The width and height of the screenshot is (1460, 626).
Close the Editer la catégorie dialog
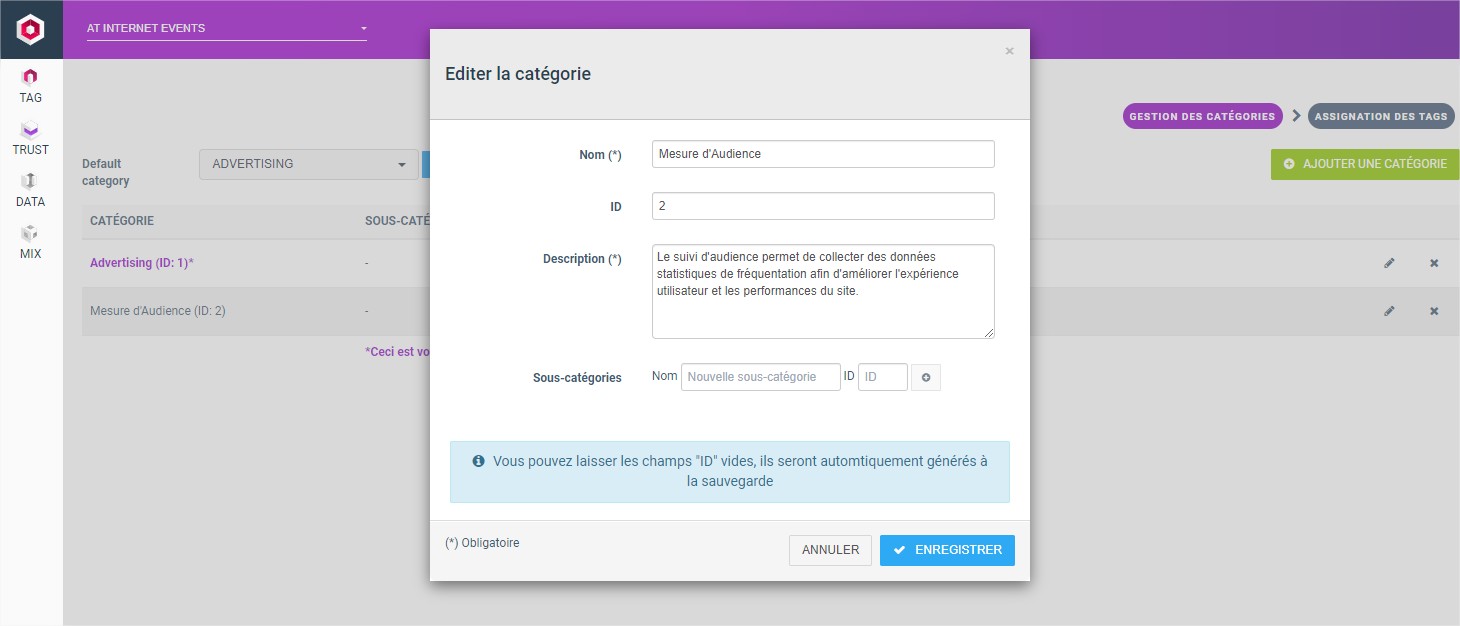pyautogui.click(x=1009, y=51)
